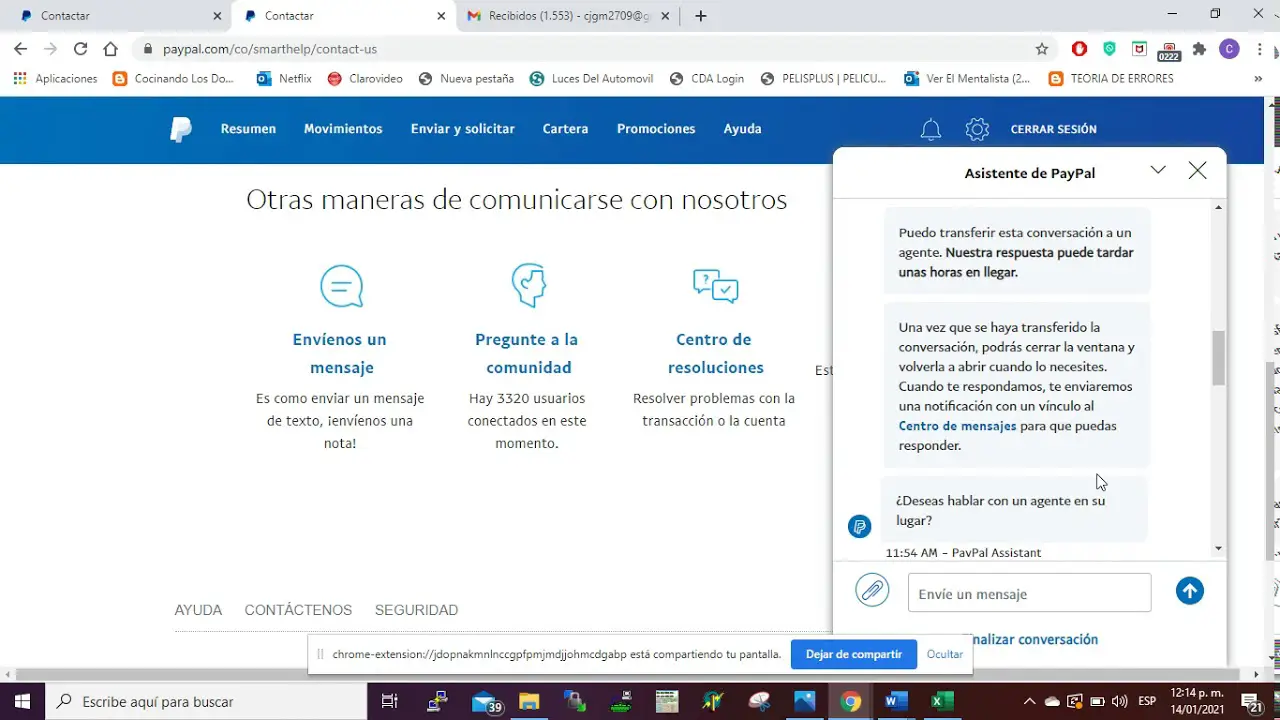
Task: Open the Movimientos menu
Action: point(343,129)
